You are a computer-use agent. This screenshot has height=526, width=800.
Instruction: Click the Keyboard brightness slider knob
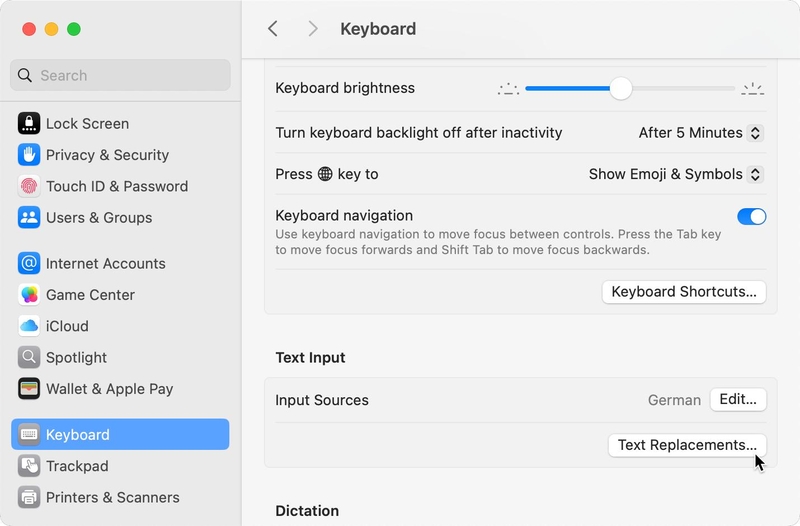coord(620,88)
